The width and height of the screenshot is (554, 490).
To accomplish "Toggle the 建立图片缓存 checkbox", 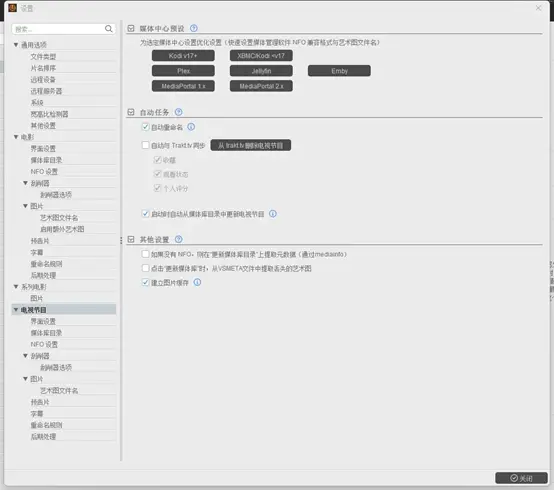I will pyautogui.click(x=145, y=282).
